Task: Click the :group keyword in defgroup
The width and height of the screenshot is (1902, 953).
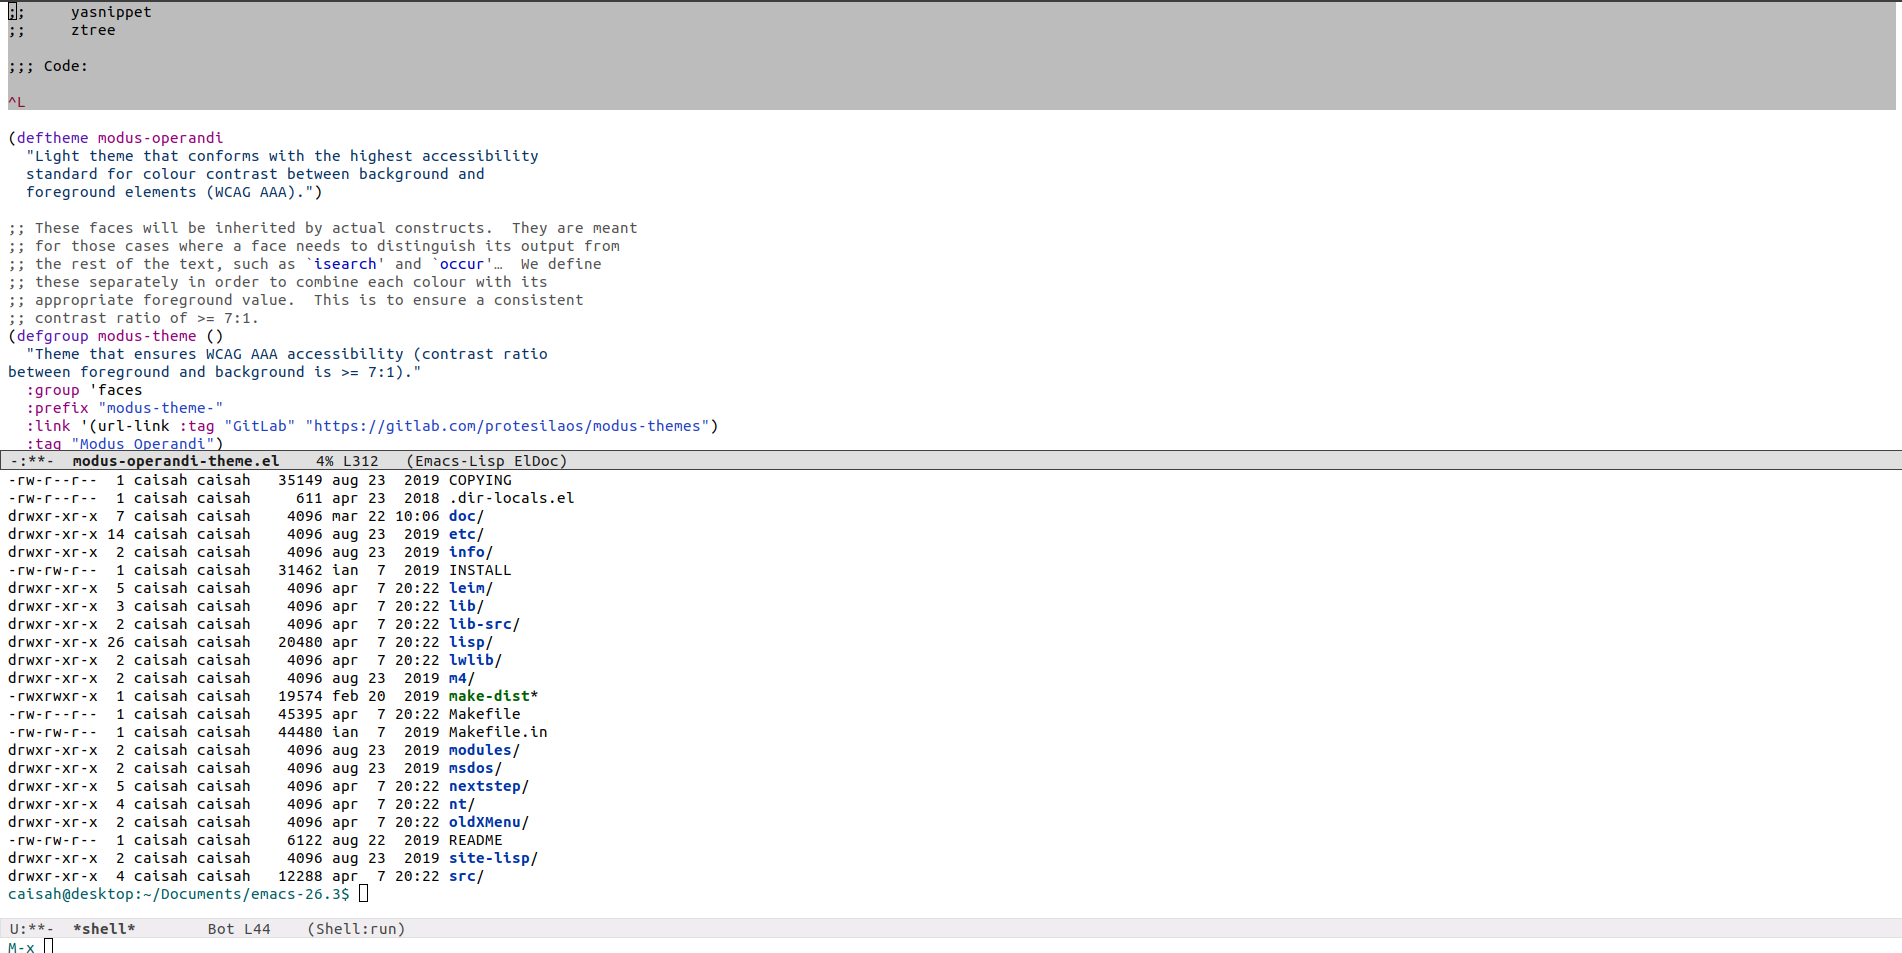Action: click(x=52, y=390)
